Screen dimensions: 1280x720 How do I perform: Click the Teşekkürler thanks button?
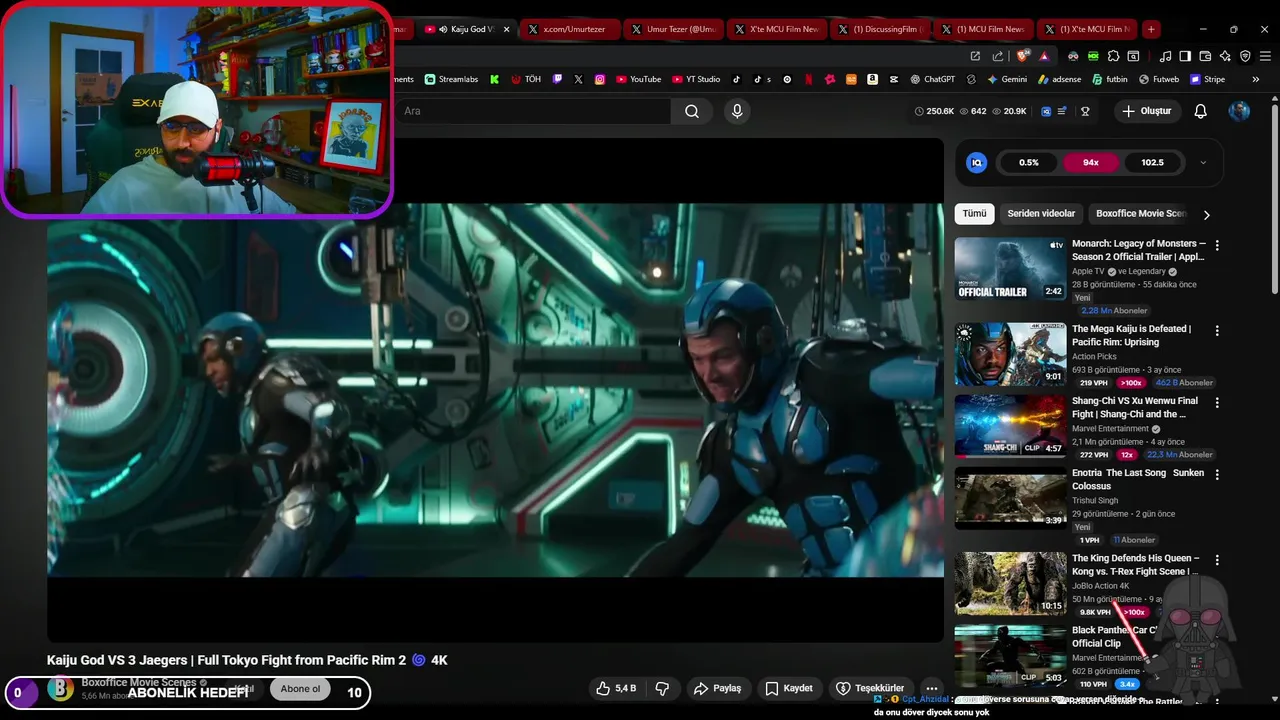click(x=870, y=688)
